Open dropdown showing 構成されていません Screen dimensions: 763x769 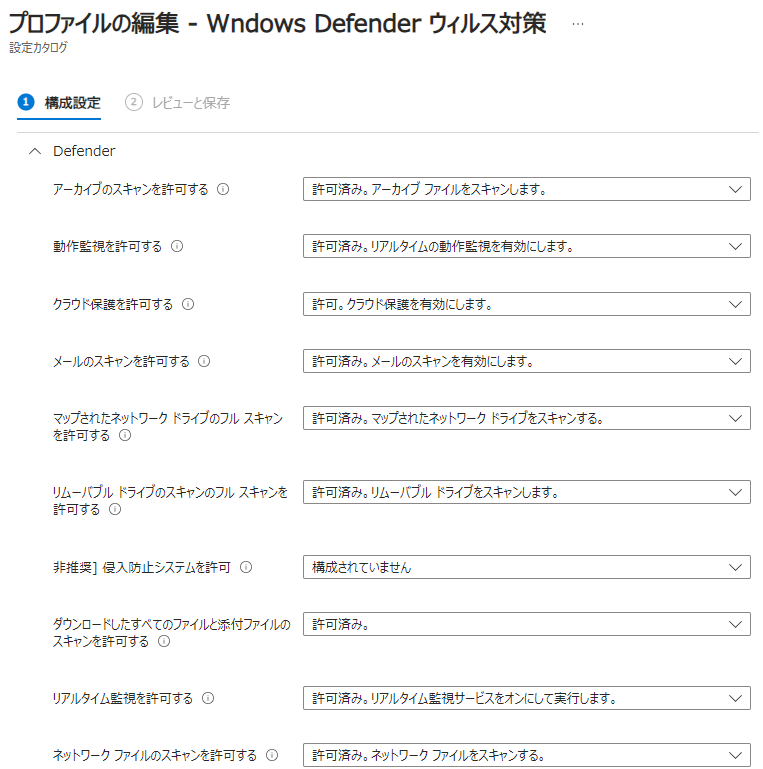tap(526, 567)
